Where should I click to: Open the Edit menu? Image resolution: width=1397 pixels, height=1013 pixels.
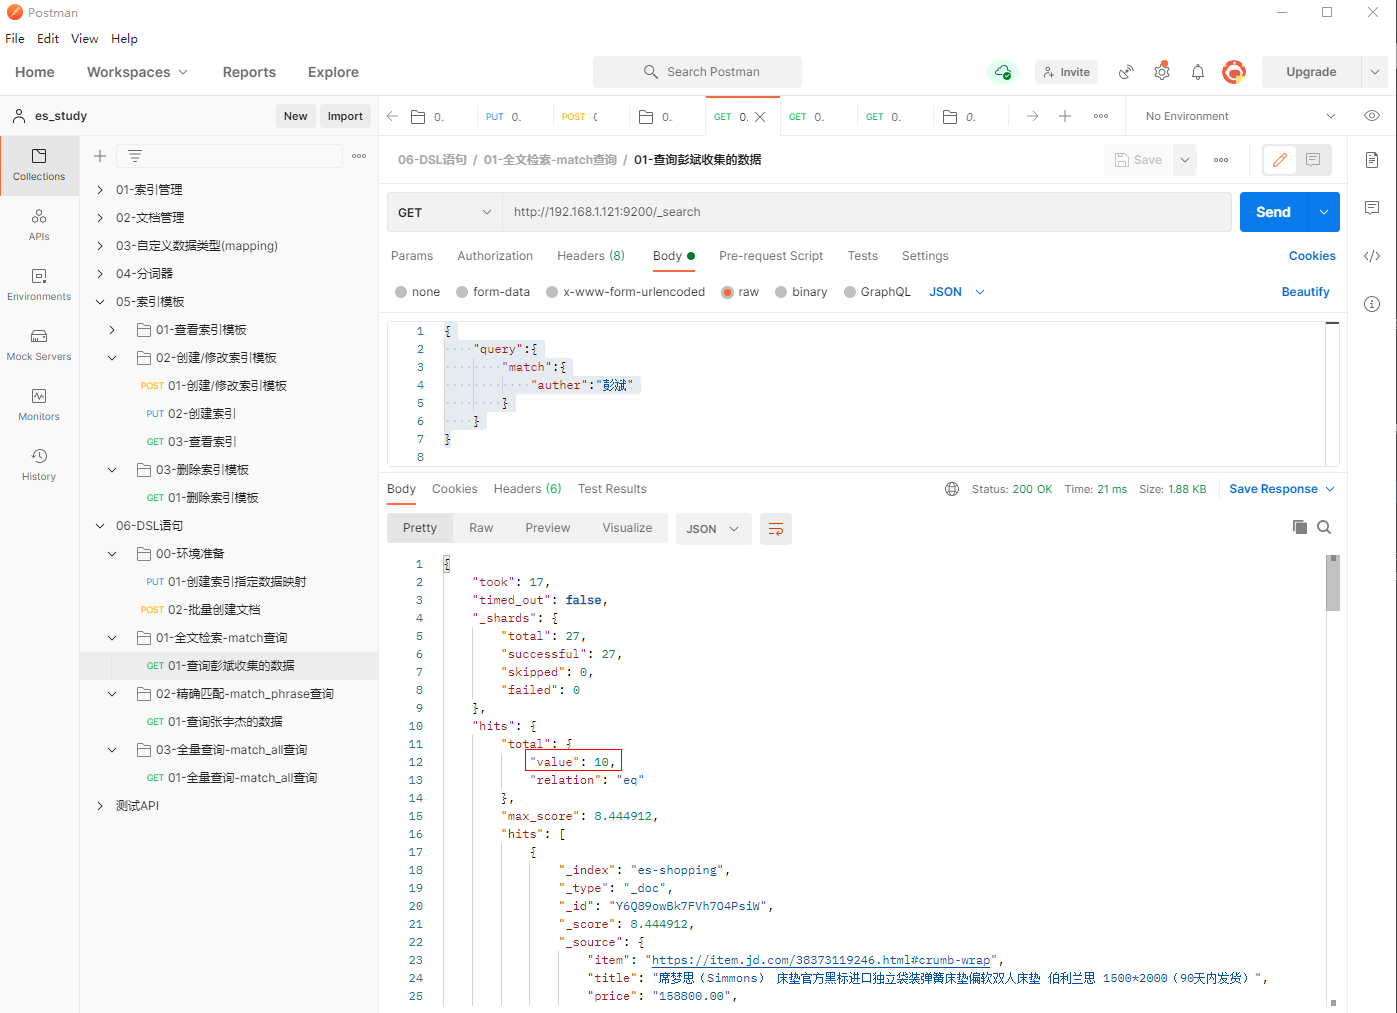coord(48,39)
